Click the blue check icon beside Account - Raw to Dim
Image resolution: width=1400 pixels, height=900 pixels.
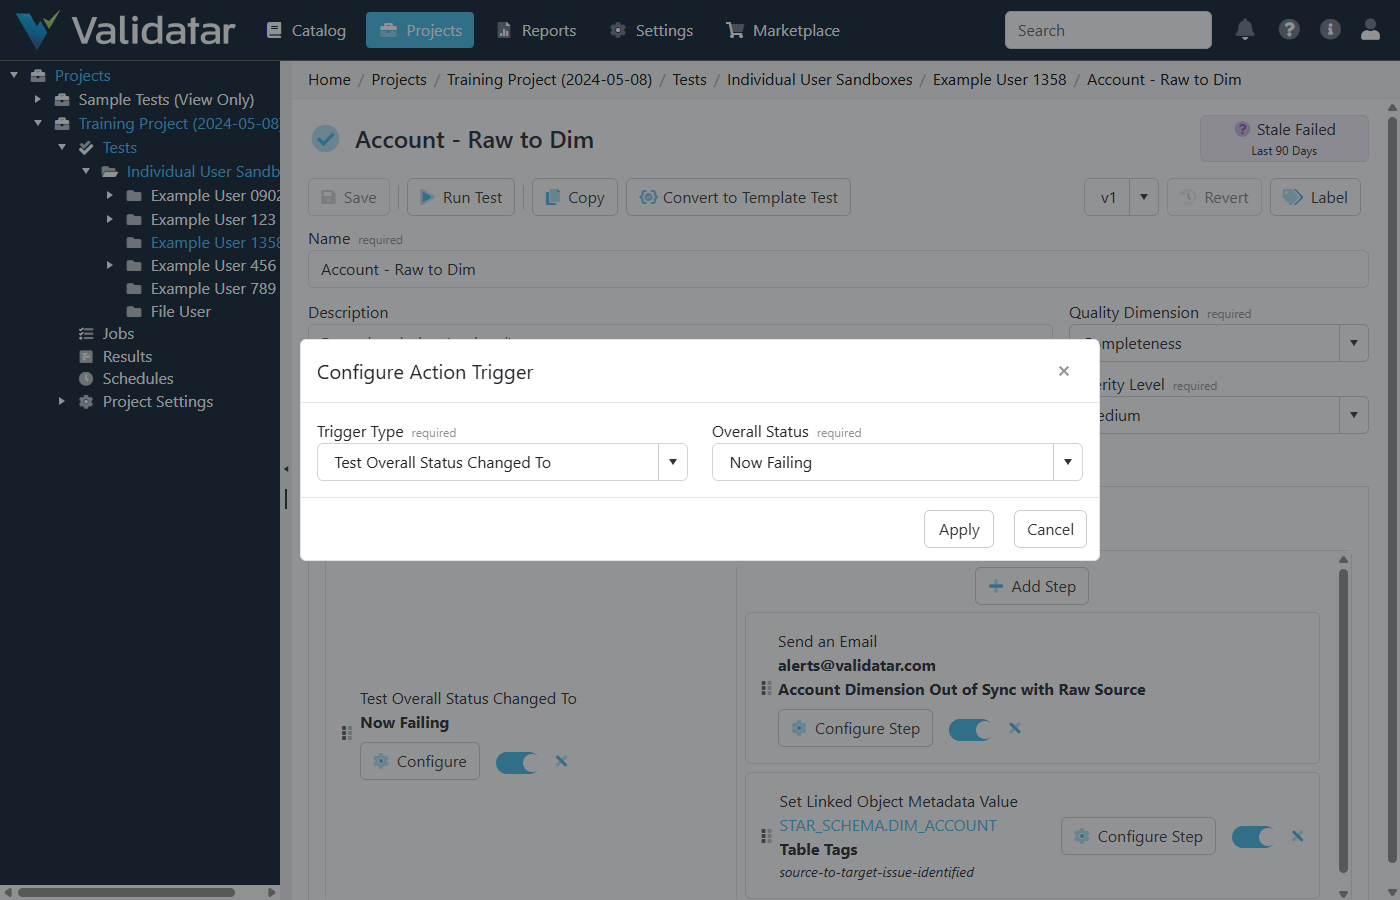(x=325, y=138)
